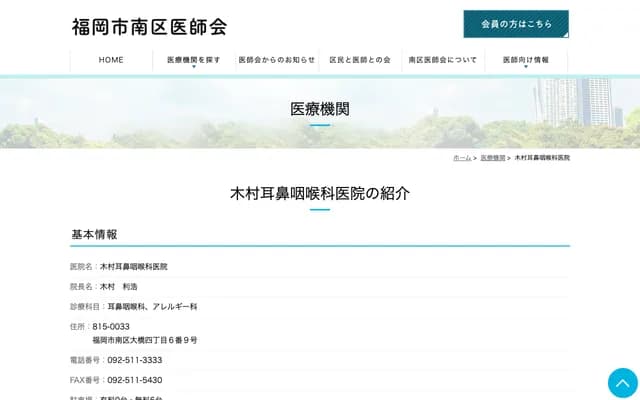This screenshot has height=400, width=640.
Task: Click the 木村耳鼻咽喉科医院の紹介 heading
Action: pos(320,193)
